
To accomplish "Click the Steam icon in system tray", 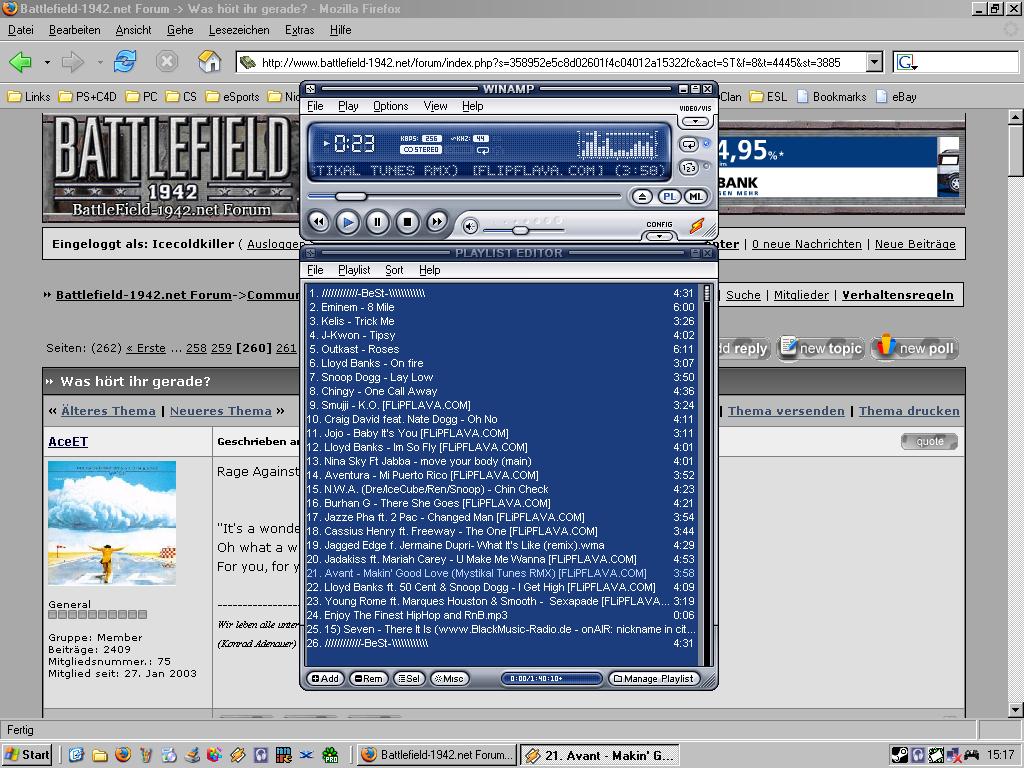I will 899,755.
